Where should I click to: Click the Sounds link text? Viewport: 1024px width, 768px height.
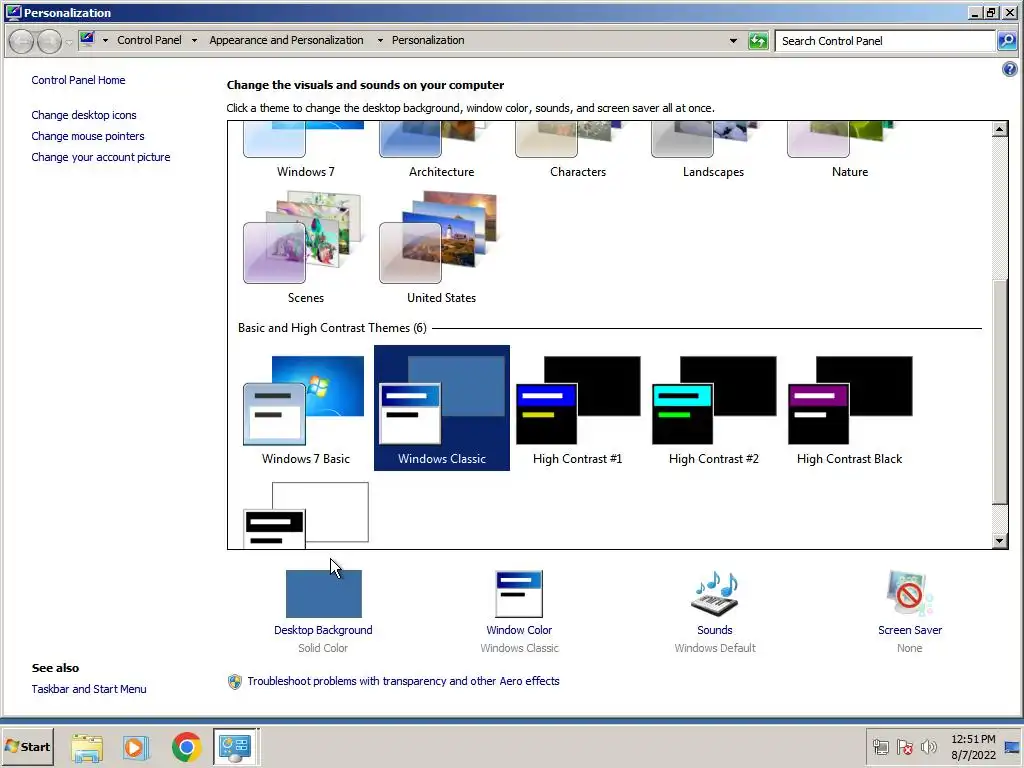714,630
